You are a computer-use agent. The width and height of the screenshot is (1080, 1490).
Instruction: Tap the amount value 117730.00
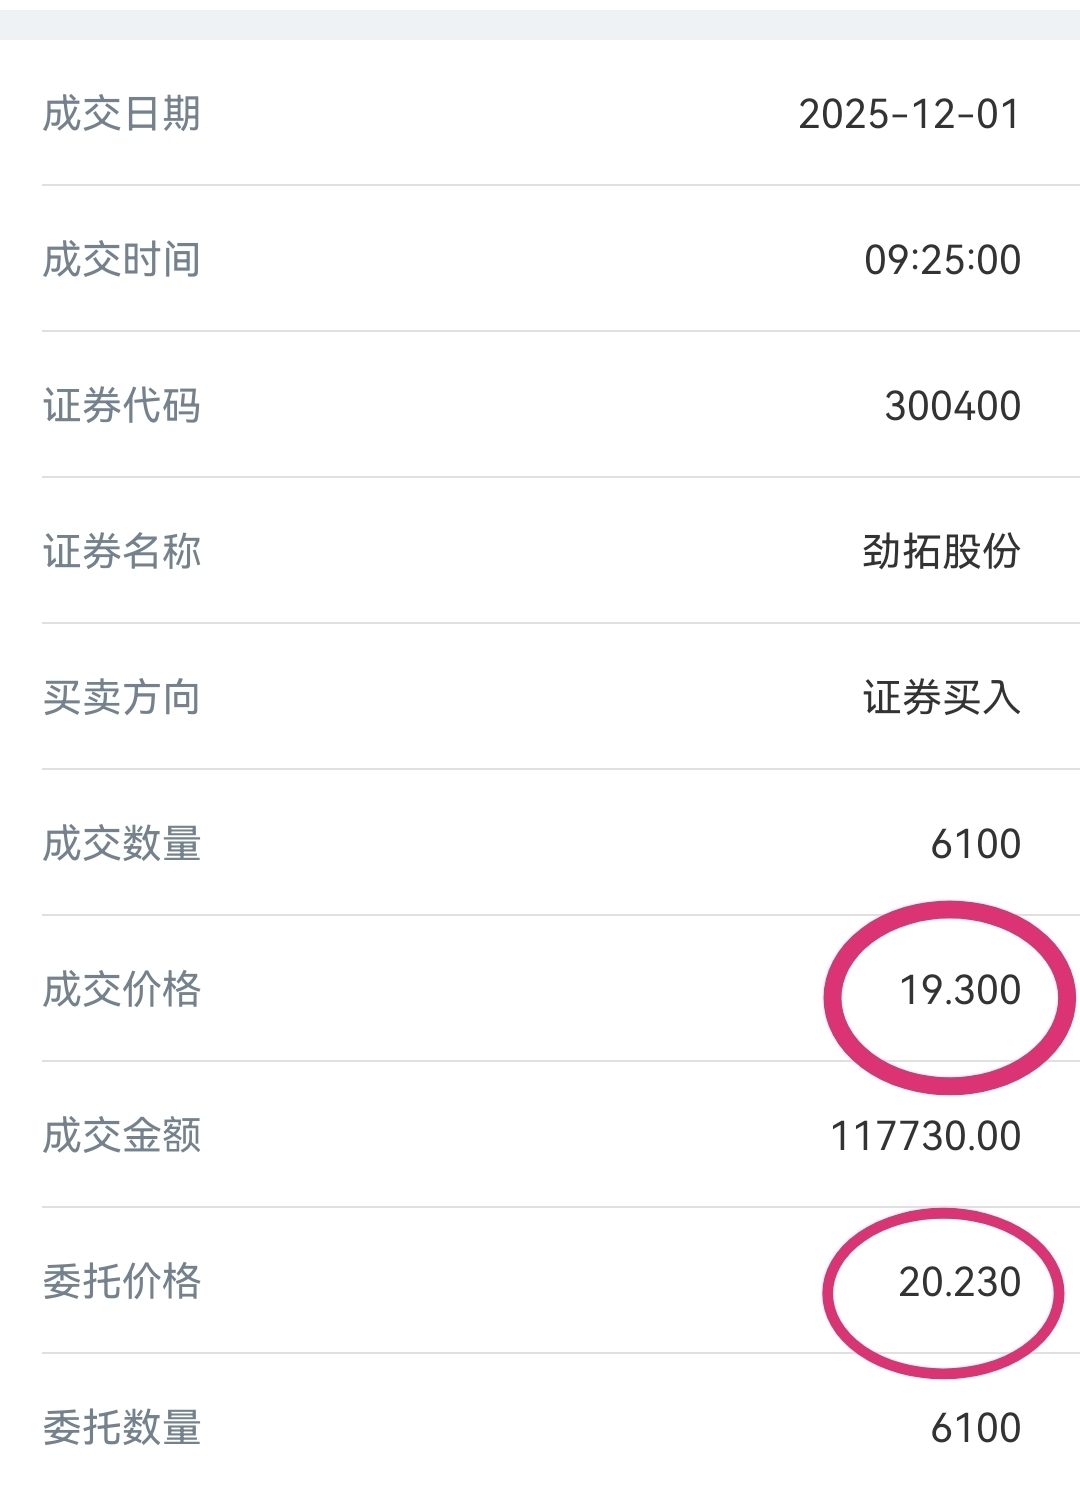pyautogui.click(x=926, y=1136)
